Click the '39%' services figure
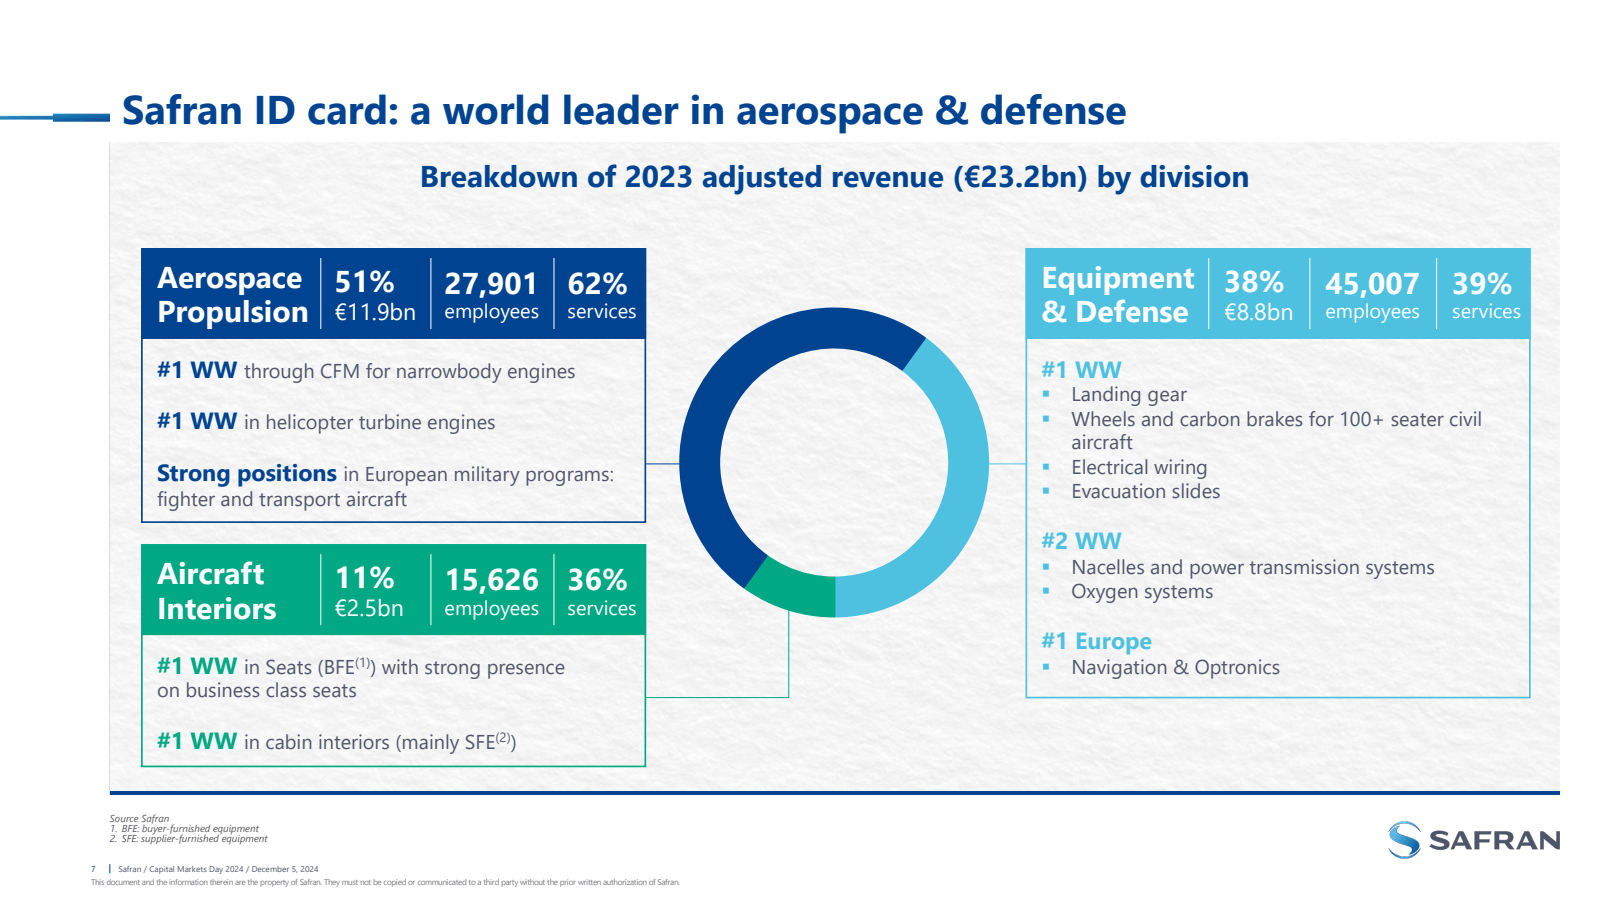 click(x=1482, y=284)
